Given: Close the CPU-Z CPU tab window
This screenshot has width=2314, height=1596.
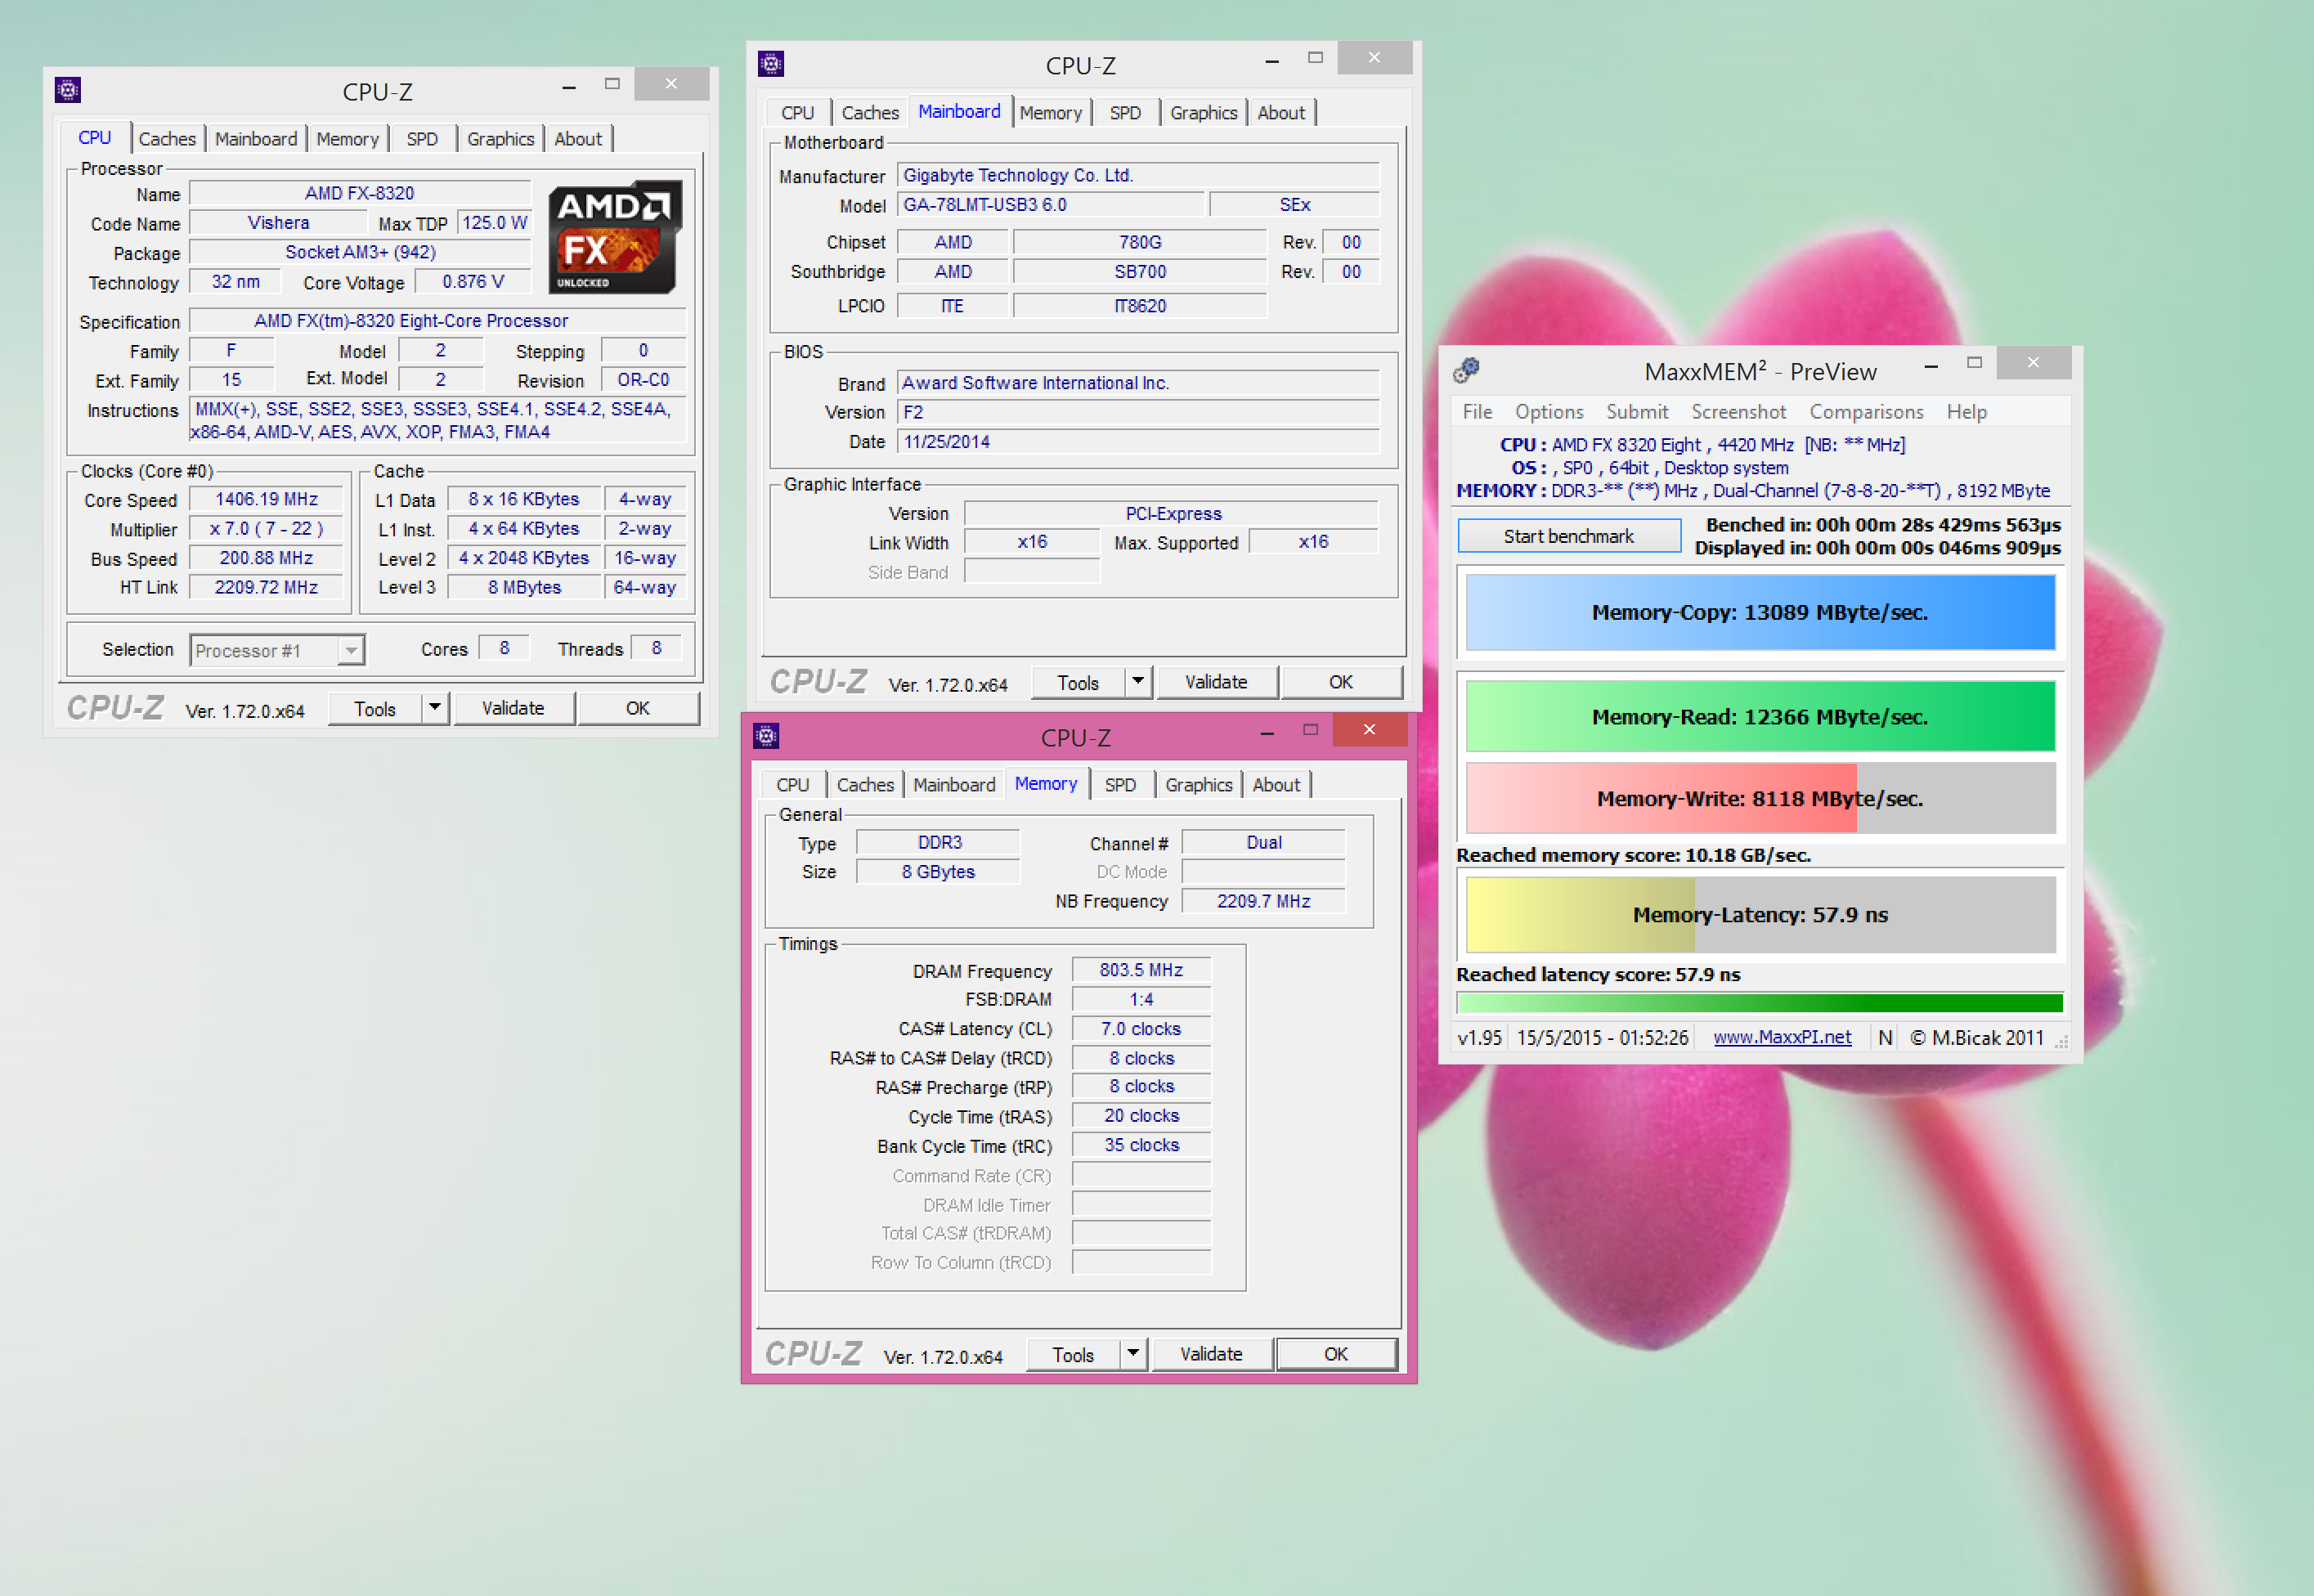Looking at the screenshot, I should tap(671, 84).
